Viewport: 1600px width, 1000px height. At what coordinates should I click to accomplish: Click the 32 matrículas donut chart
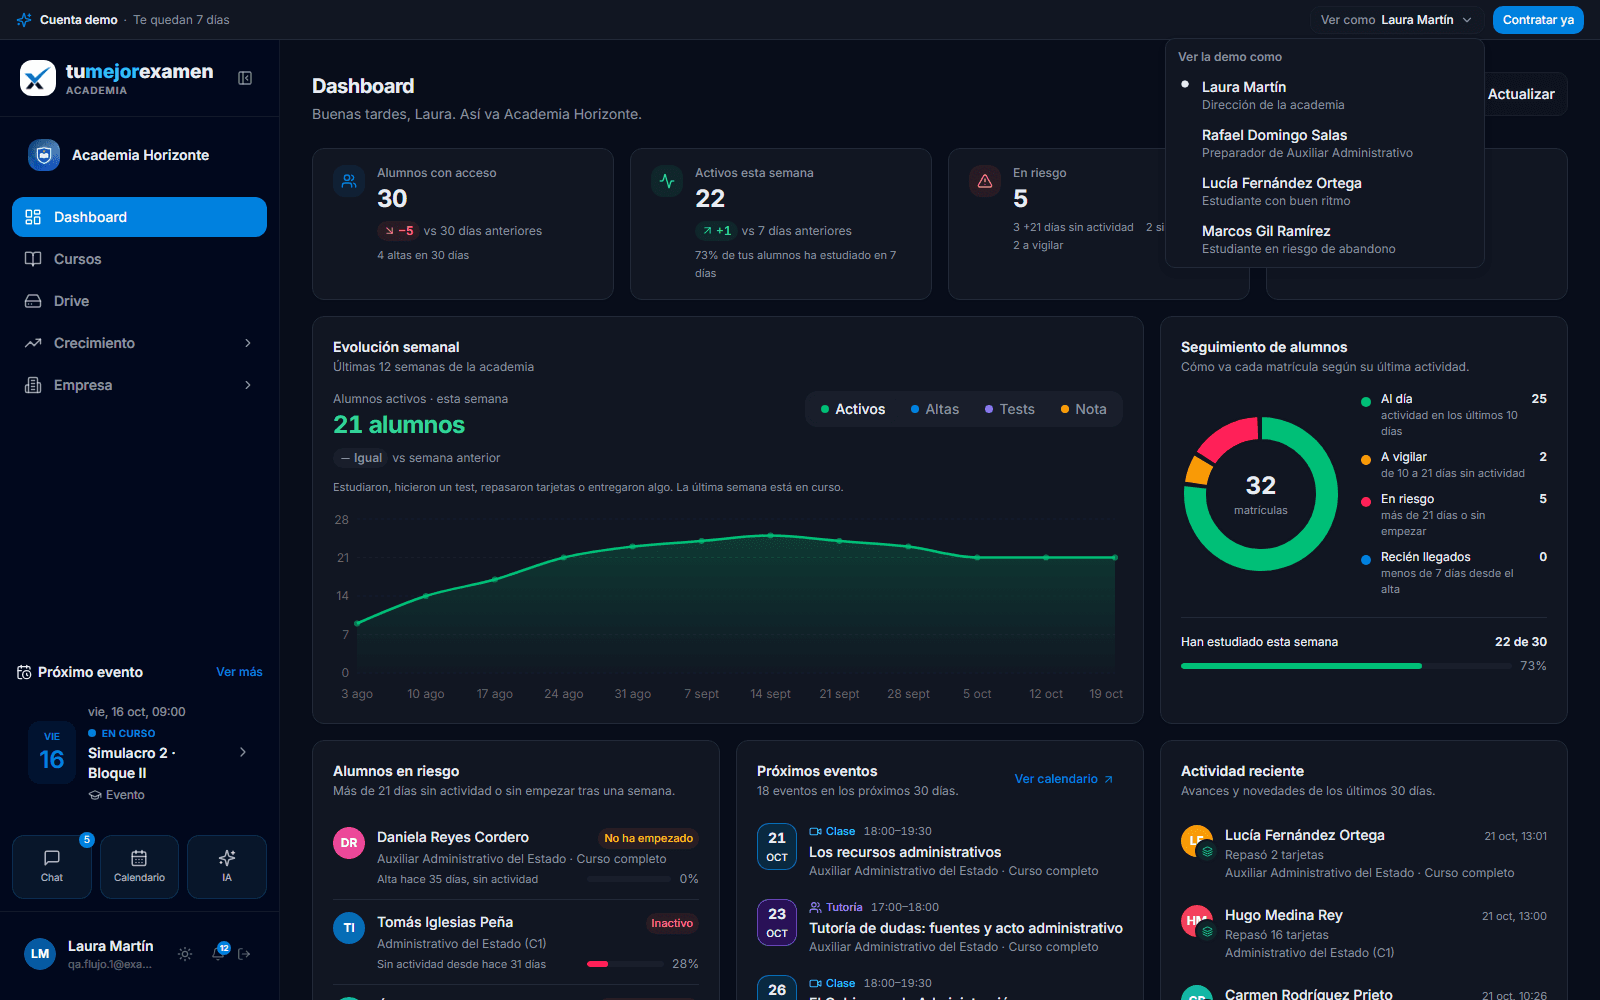(x=1260, y=494)
